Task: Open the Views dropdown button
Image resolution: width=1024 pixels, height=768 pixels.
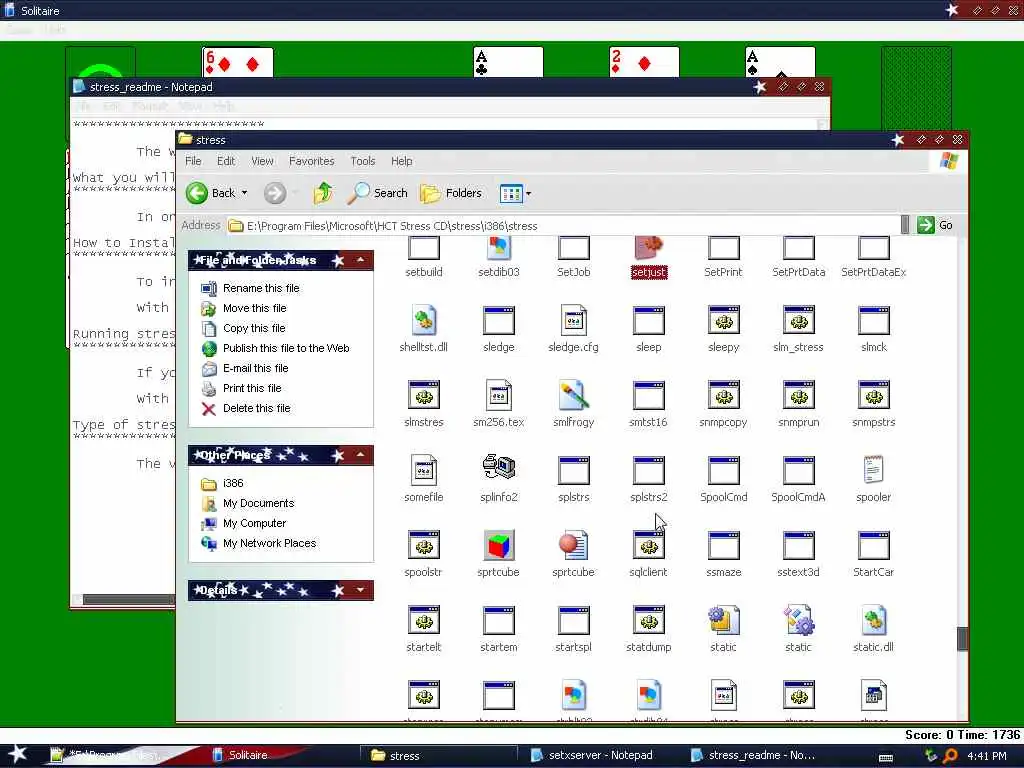Action: tap(528, 193)
